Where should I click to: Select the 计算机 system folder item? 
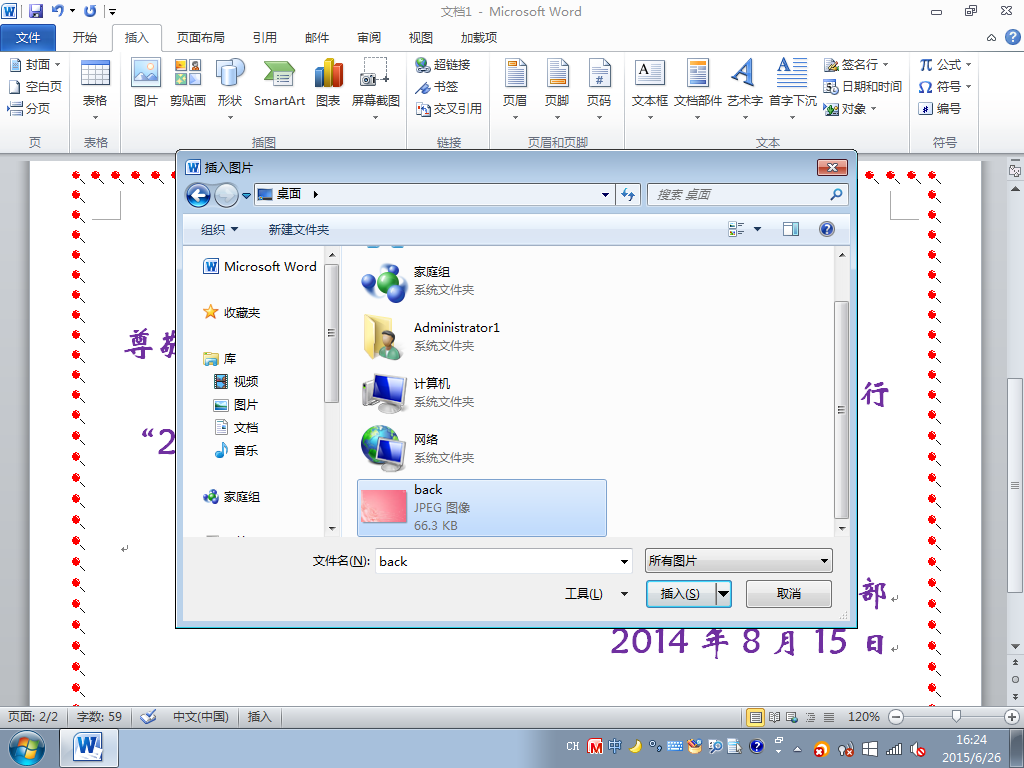(x=482, y=392)
